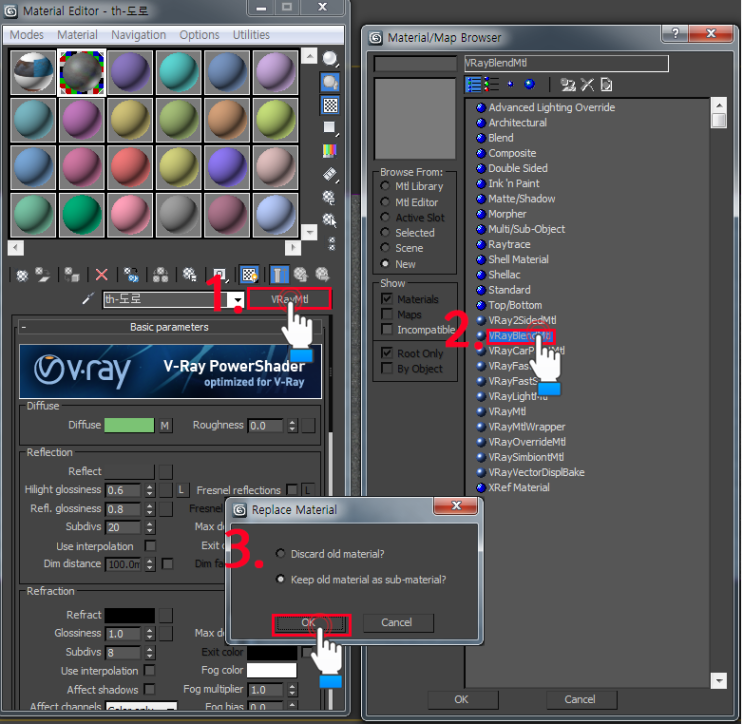Enable the Maps show checkbox
Screen dimensions: 743x724
[x=387, y=314]
